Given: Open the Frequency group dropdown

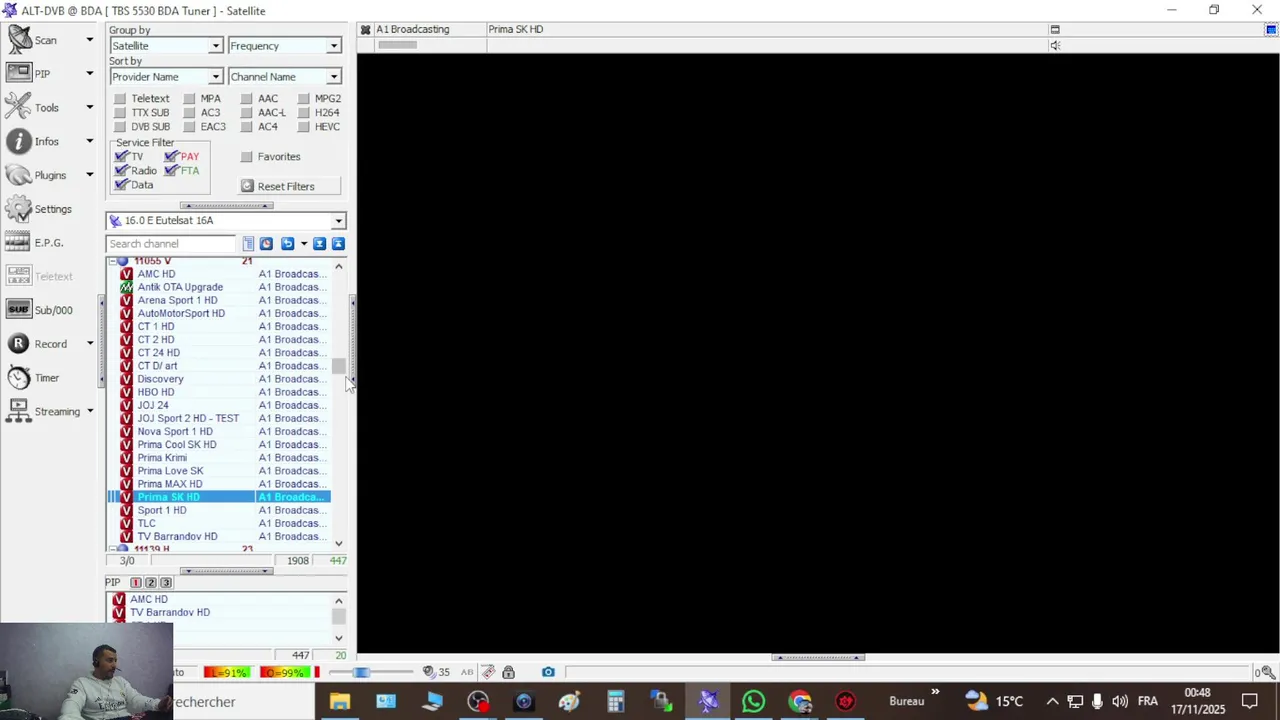Looking at the screenshot, I should tap(284, 46).
